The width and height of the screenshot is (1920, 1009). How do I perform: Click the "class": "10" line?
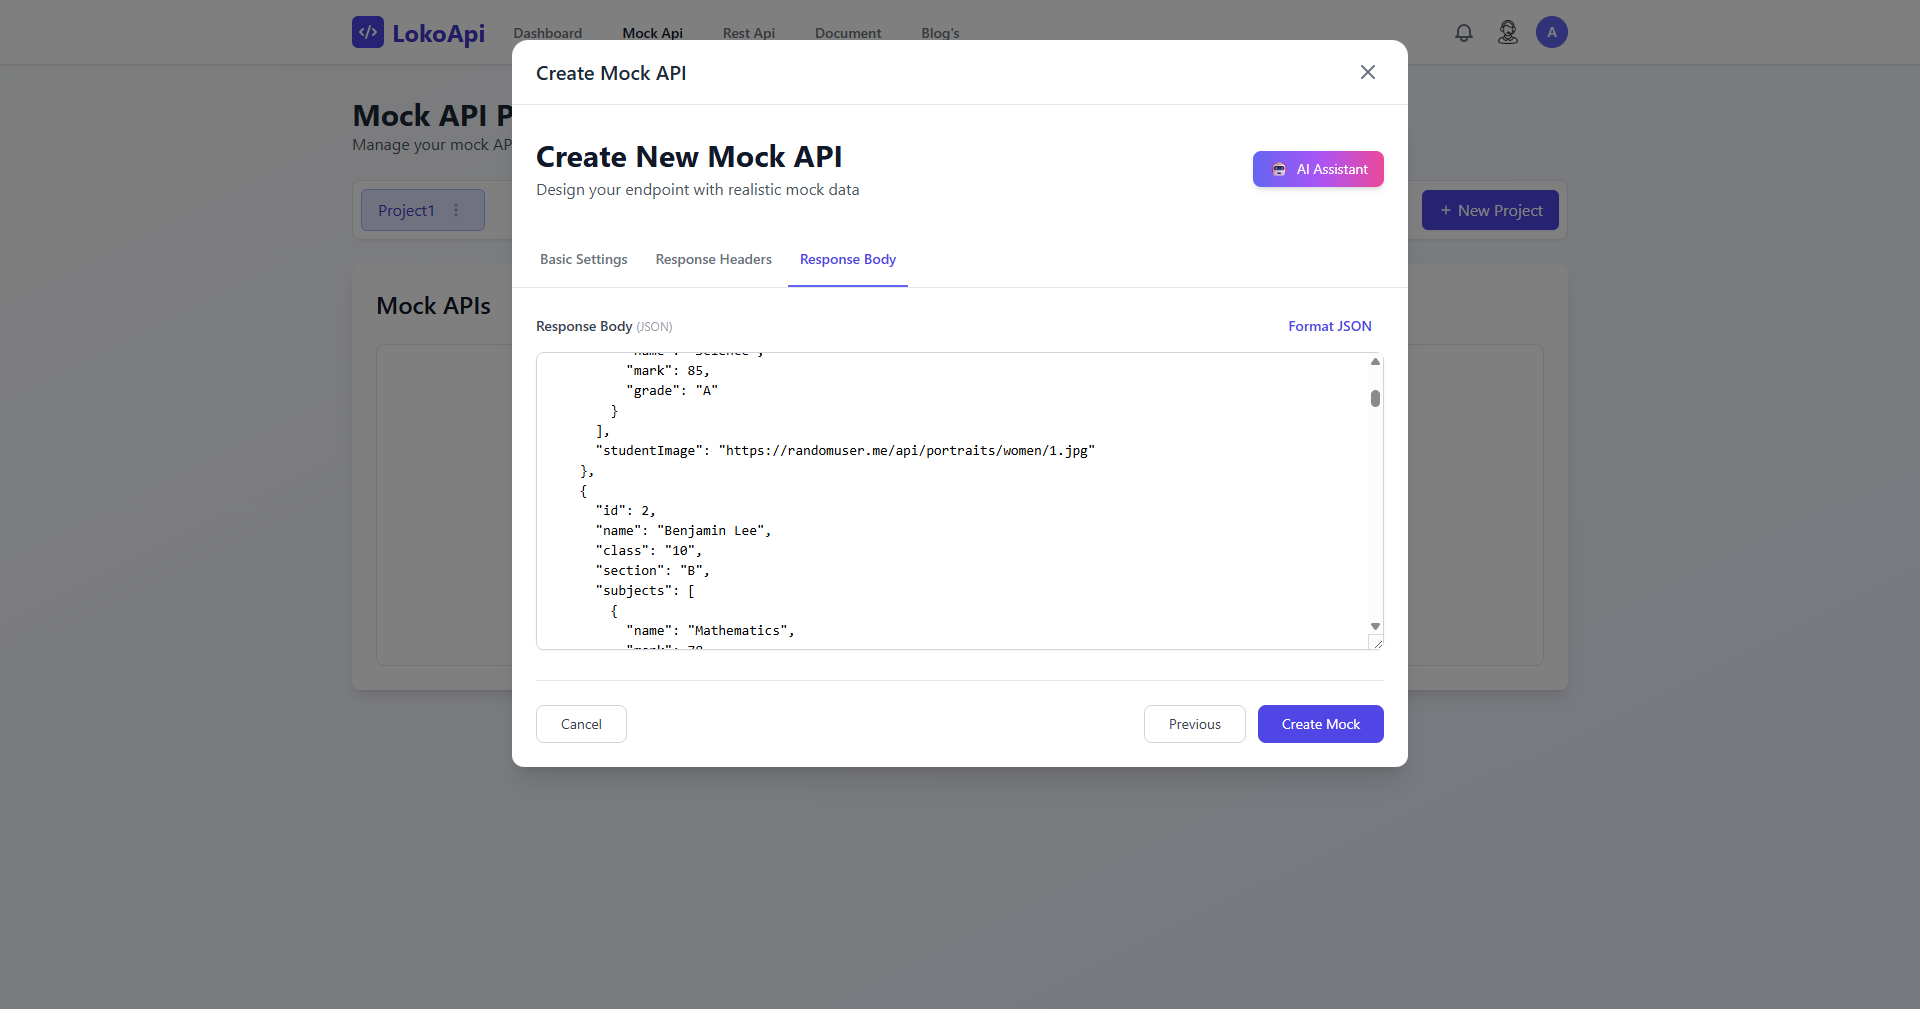[649, 551]
